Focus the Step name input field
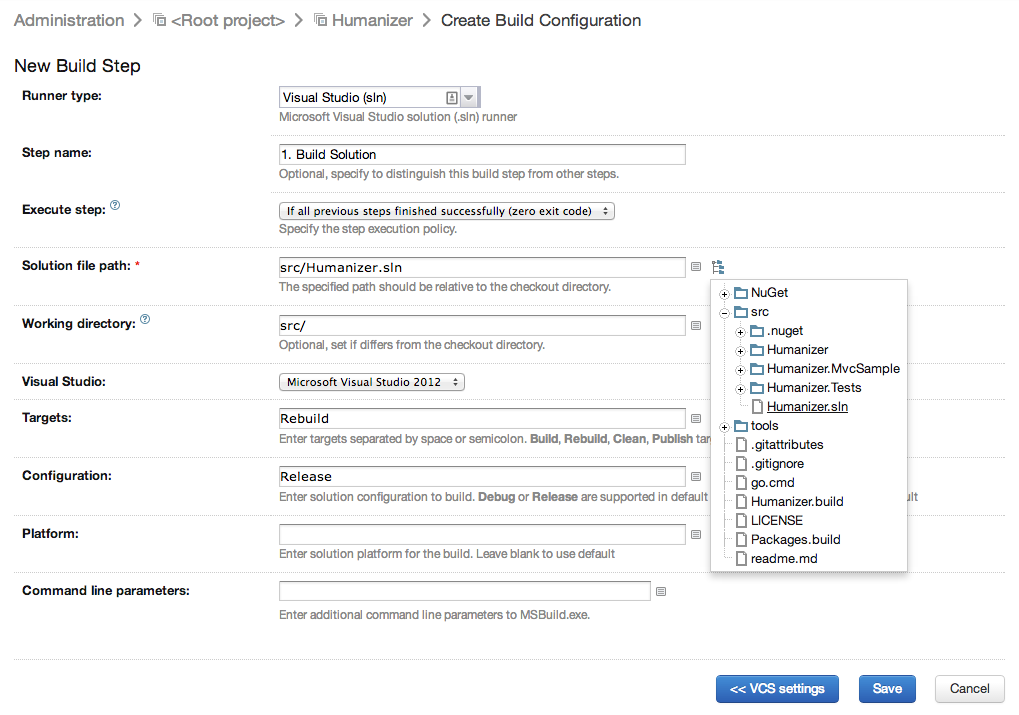The image size is (1019, 715). pos(482,155)
